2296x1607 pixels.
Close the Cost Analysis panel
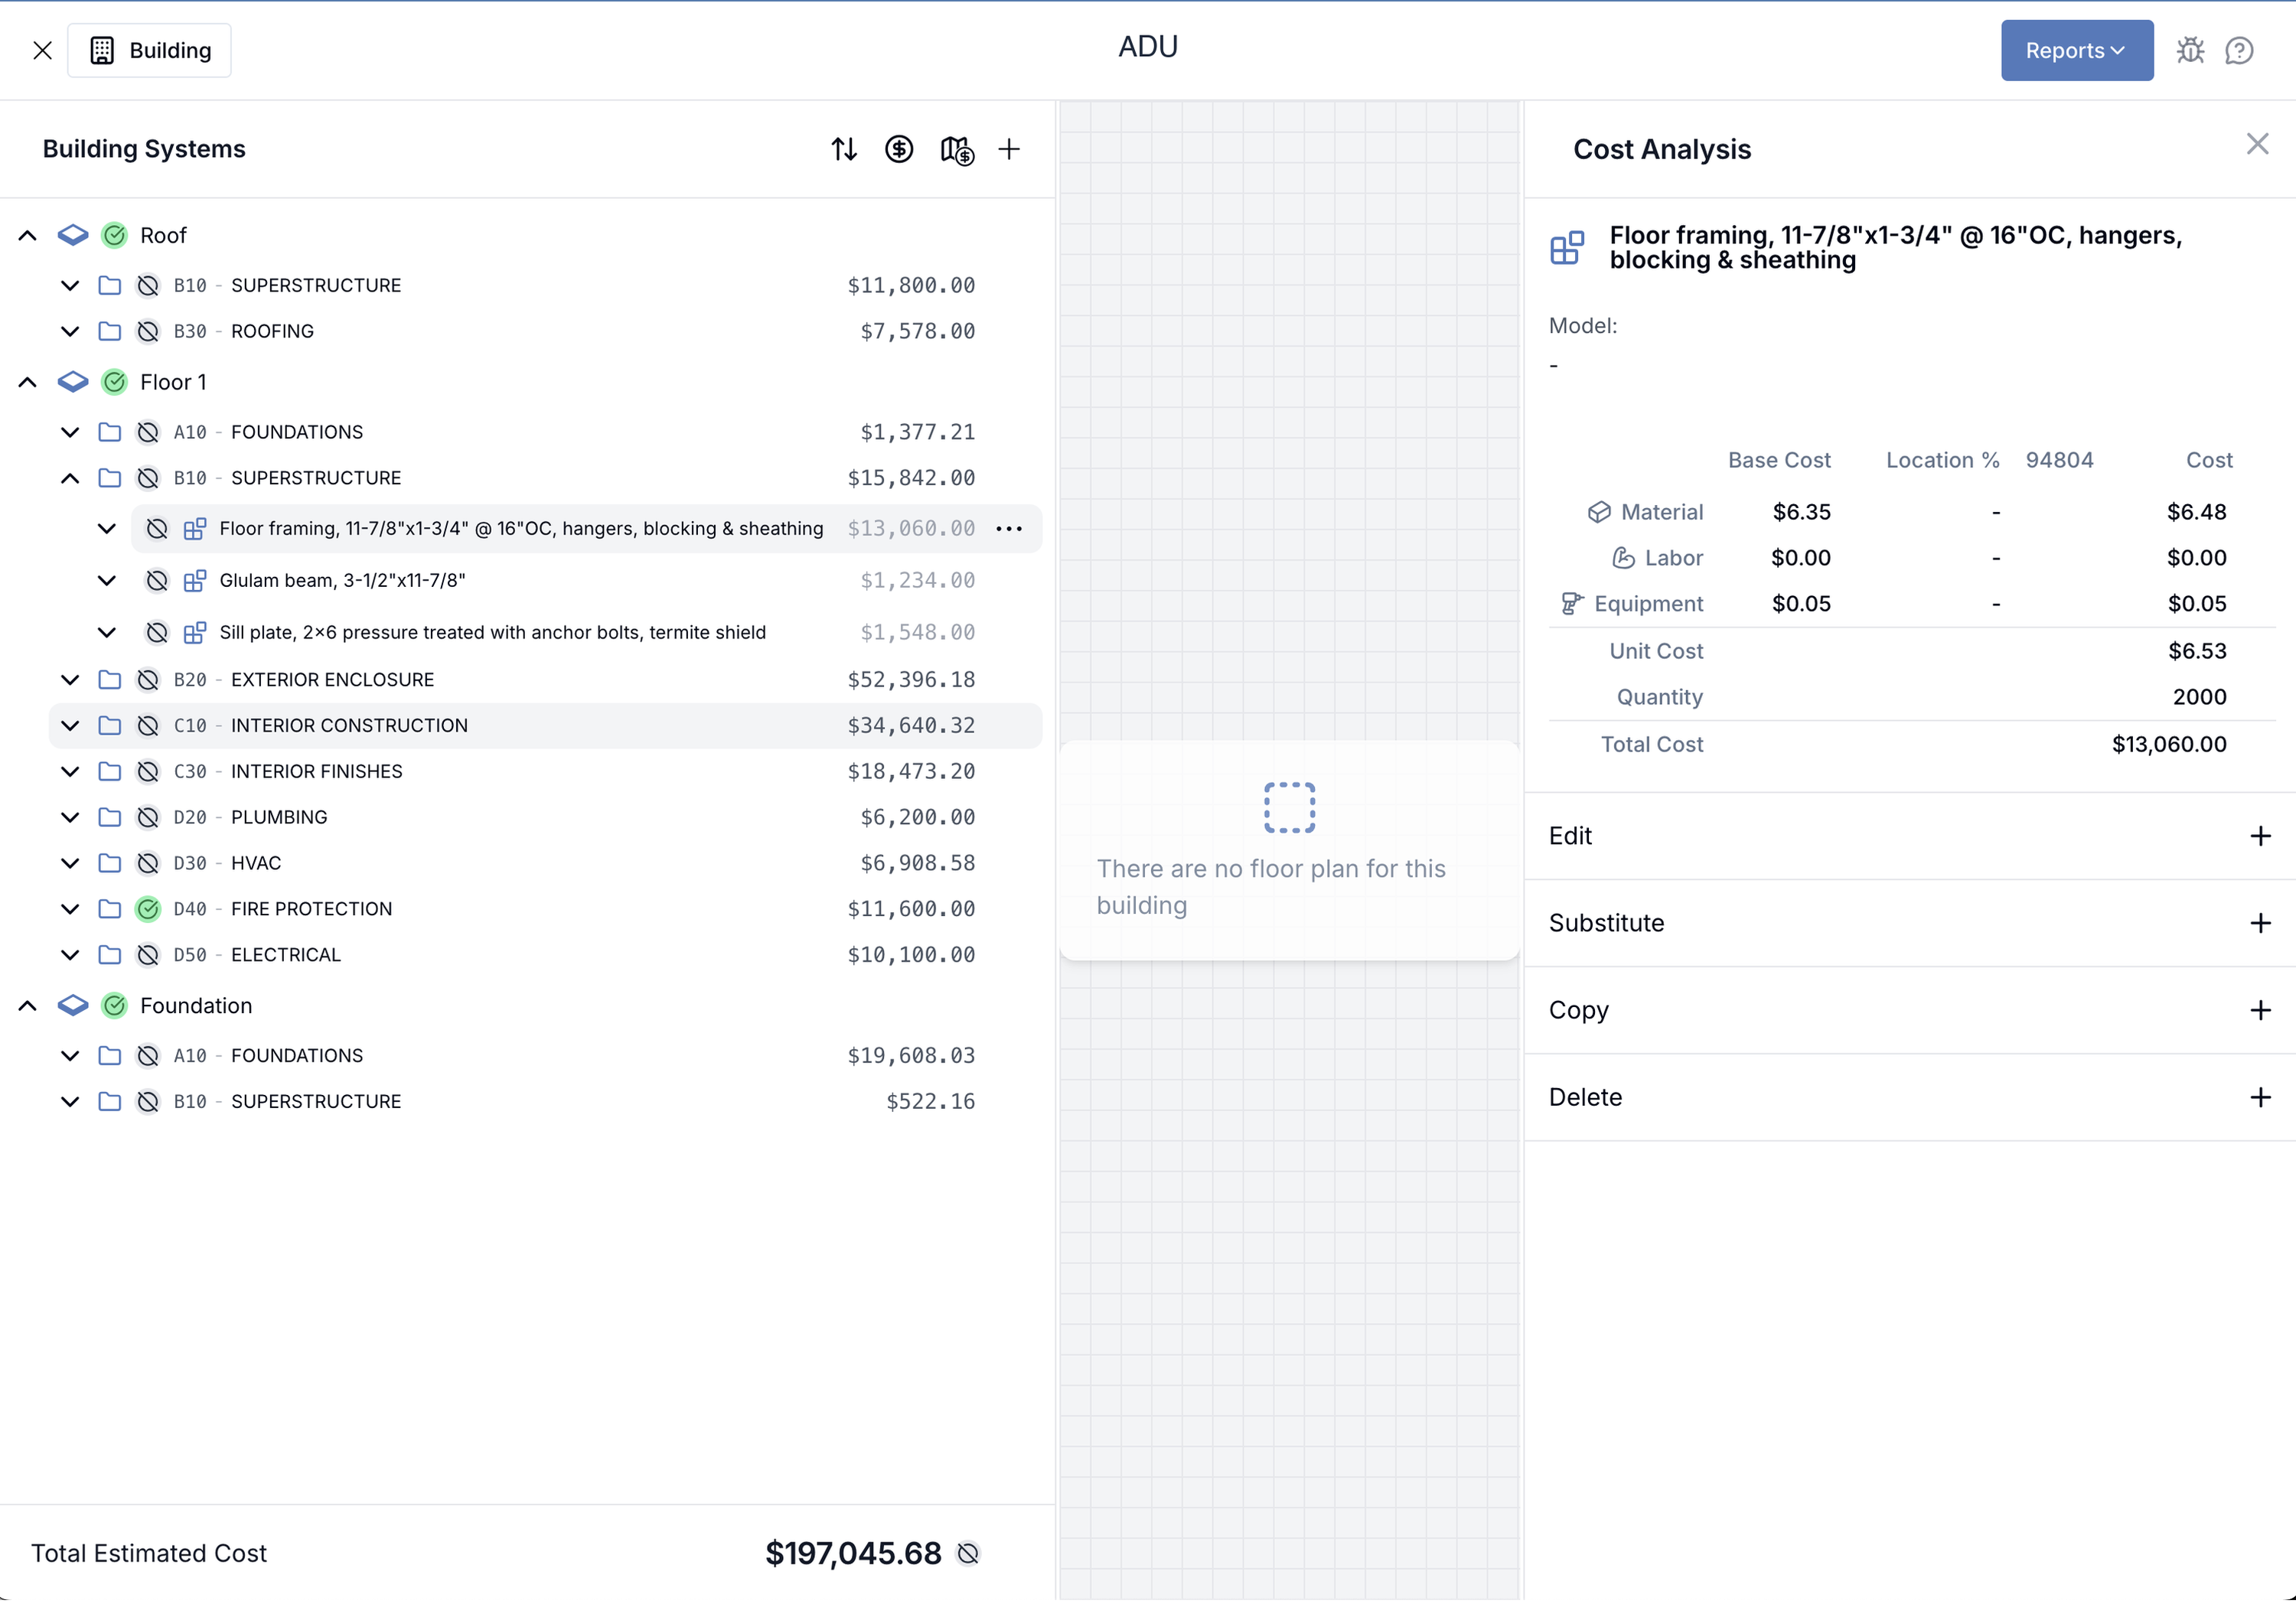pyautogui.click(x=2256, y=144)
